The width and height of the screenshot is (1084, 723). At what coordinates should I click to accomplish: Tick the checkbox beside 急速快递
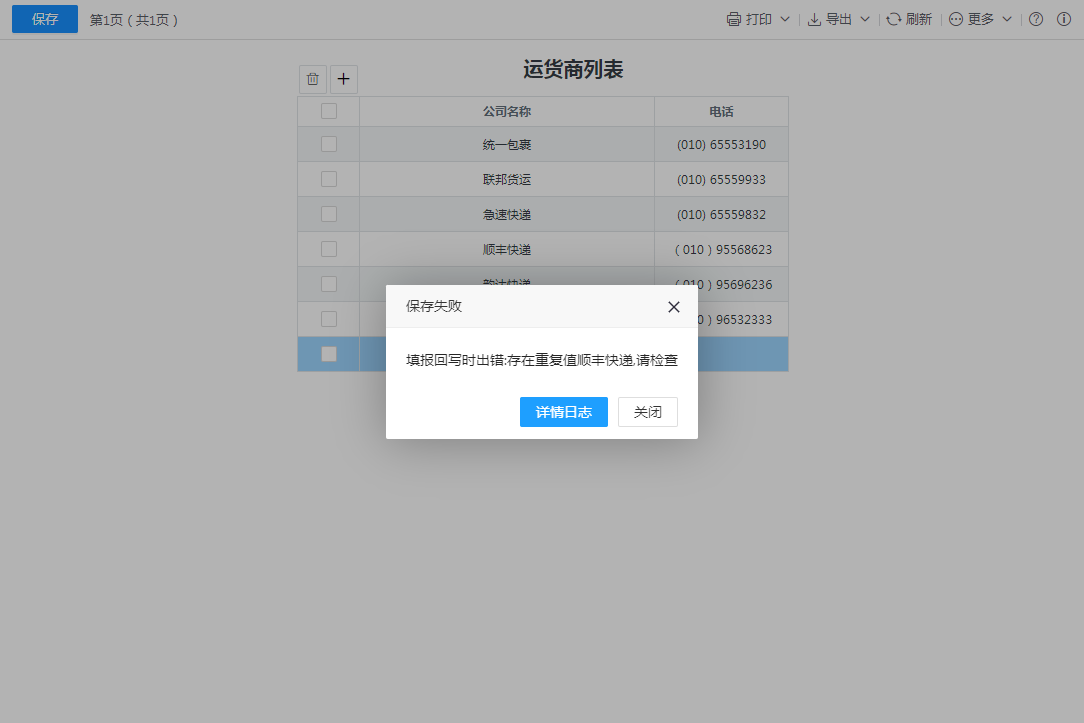[x=329, y=214]
